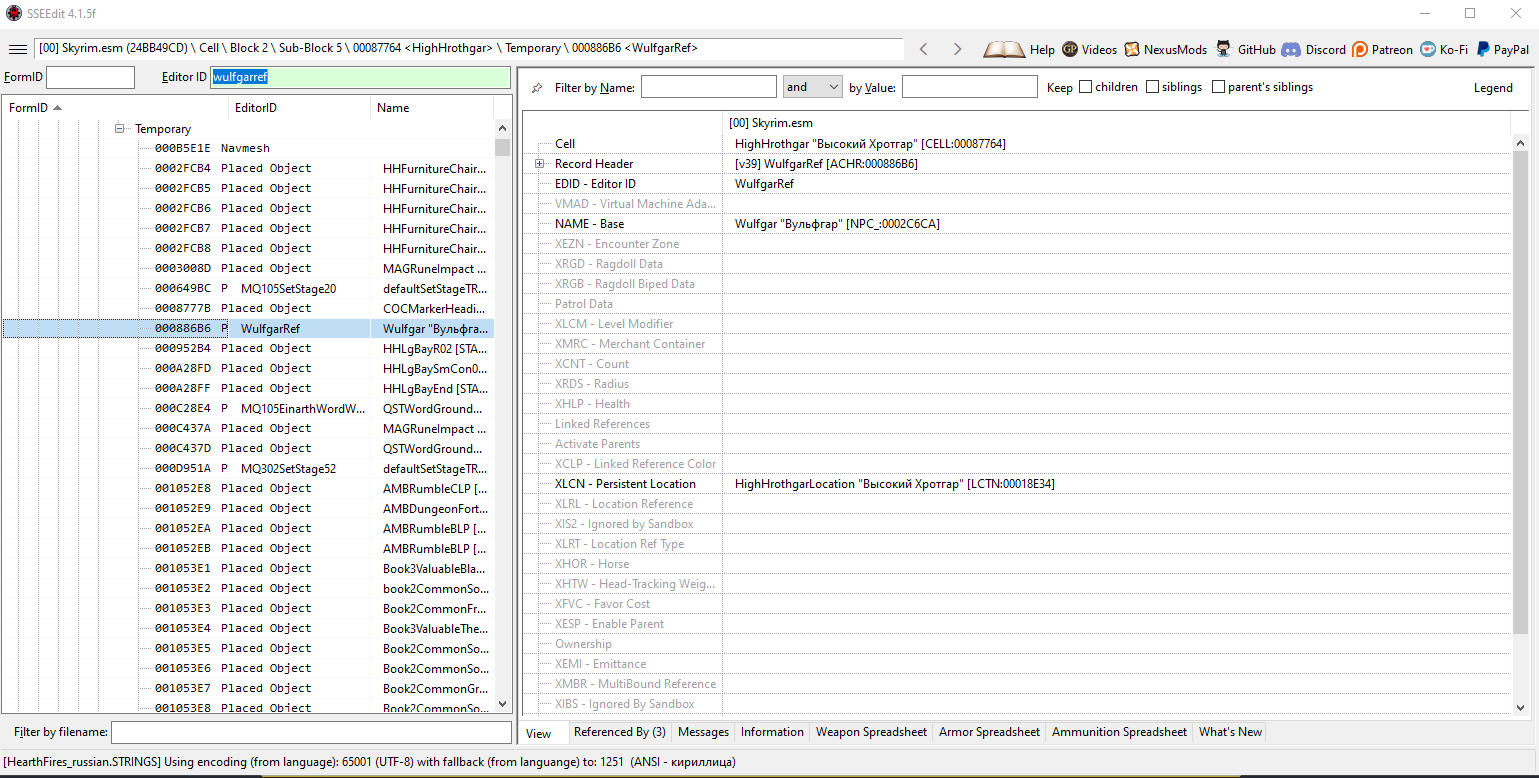This screenshot has width=1539, height=778.
Task: Switch to the Messages tab
Action: click(703, 732)
